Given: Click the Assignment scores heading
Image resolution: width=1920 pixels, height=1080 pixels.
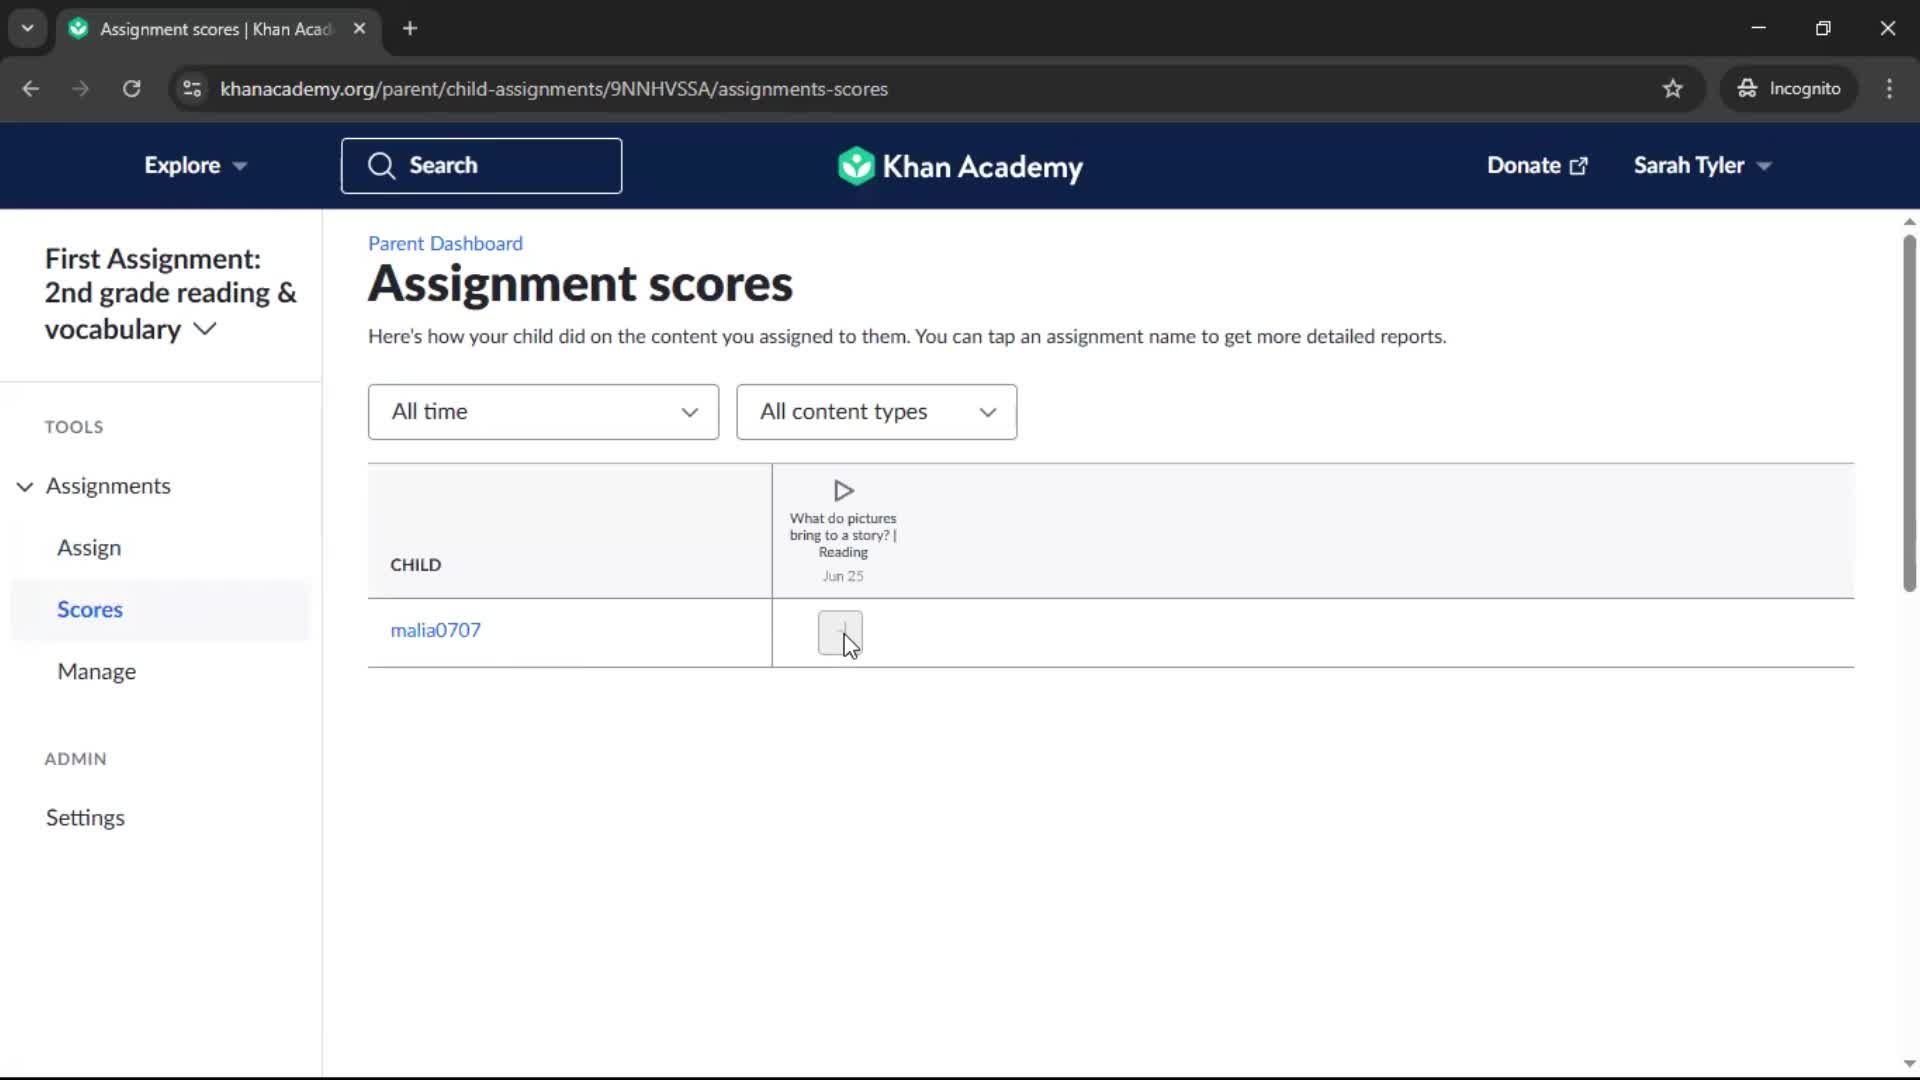Looking at the screenshot, I should pyautogui.click(x=580, y=285).
